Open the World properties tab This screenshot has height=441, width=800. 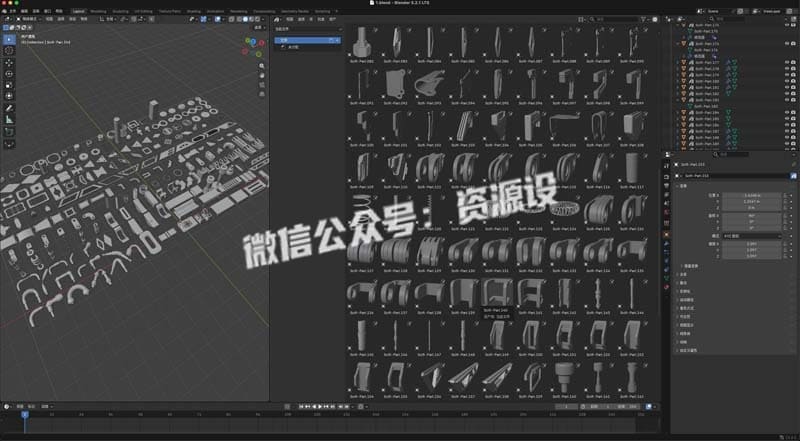click(666, 212)
